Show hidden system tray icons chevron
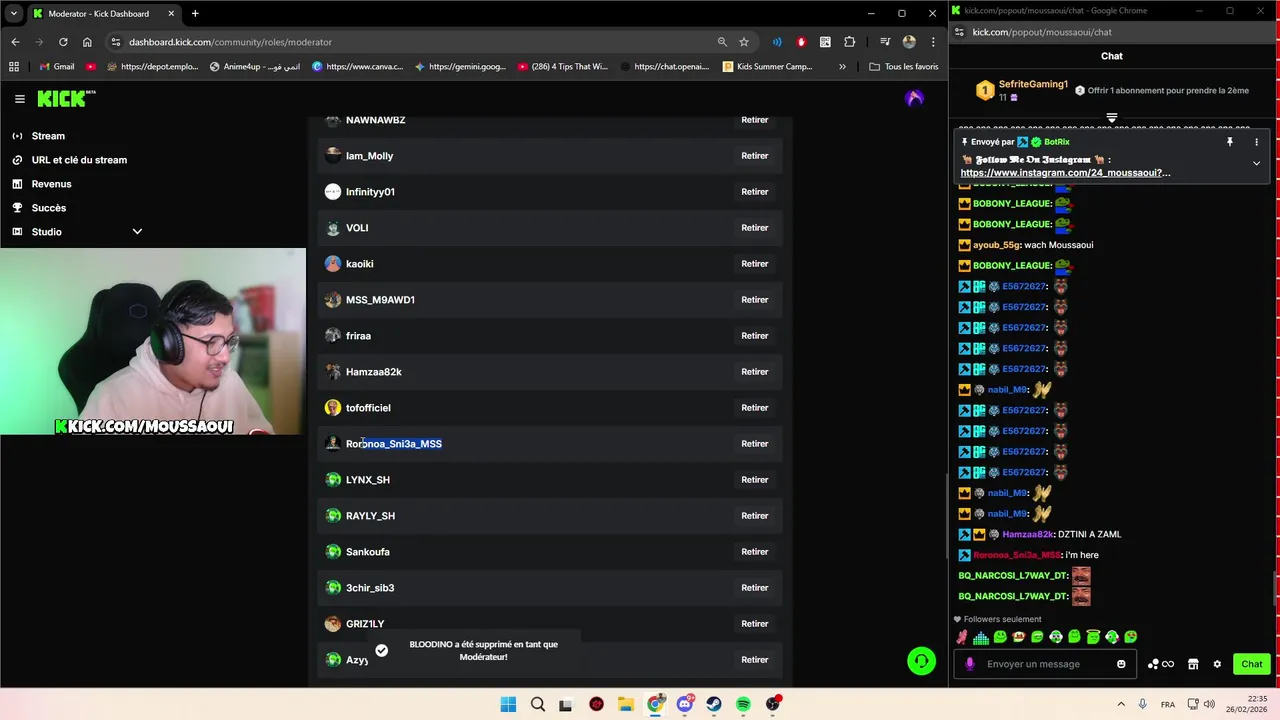This screenshot has width=1280, height=720. coord(1121,704)
